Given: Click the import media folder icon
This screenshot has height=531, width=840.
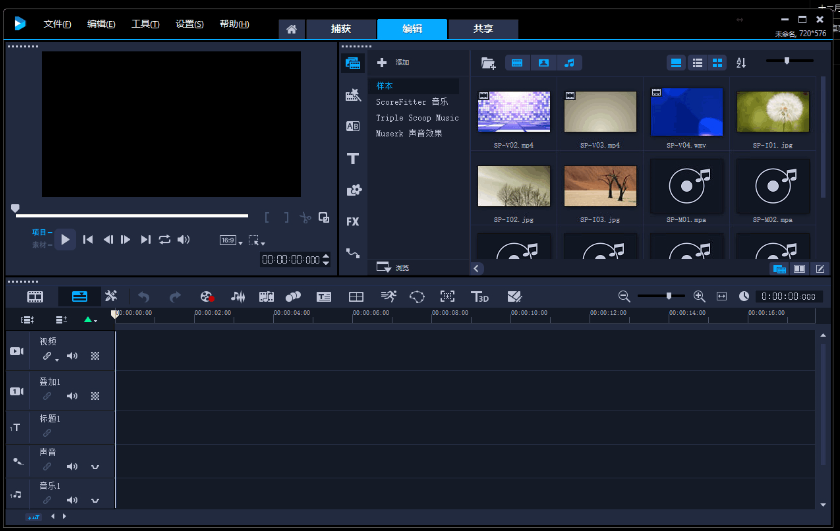Looking at the screenshot, I should click(488, 63).
